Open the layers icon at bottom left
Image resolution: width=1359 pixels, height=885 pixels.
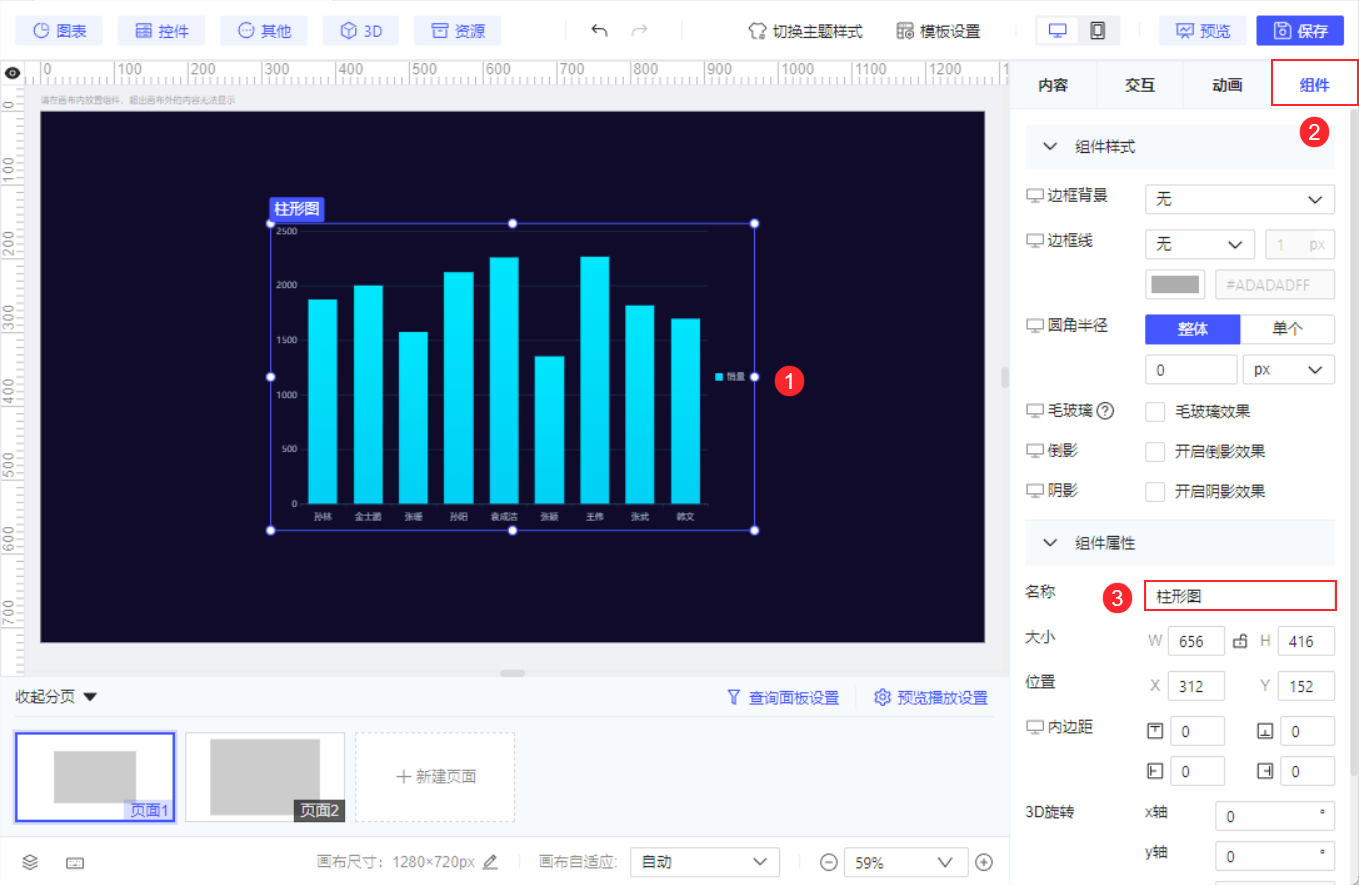(30, 862)
